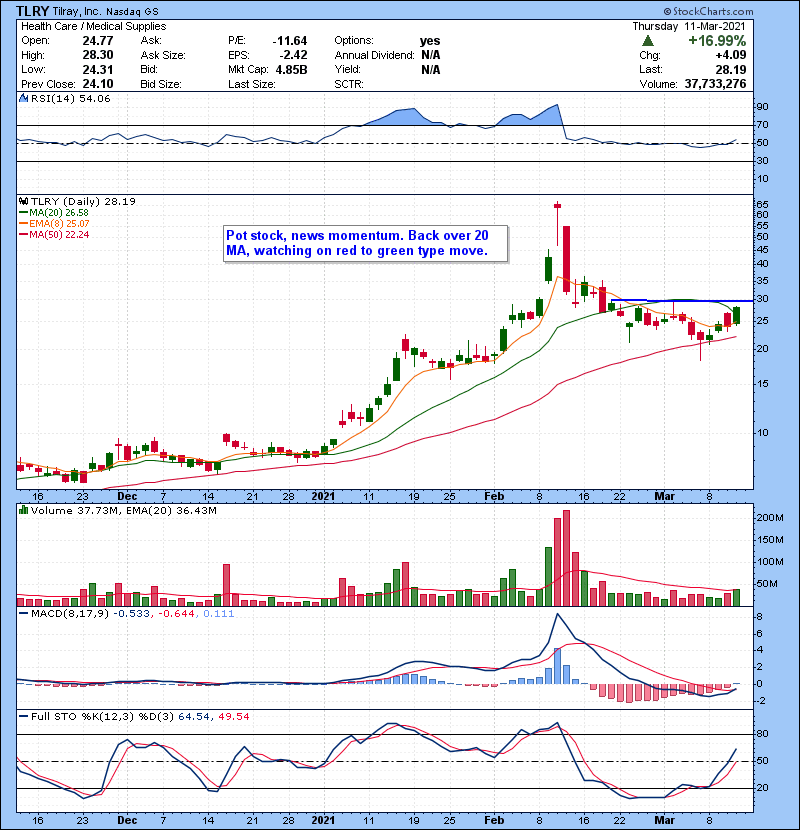Click the 2021 label on the price chart date axis
800x830 pixels.
(x=323, y=496)
